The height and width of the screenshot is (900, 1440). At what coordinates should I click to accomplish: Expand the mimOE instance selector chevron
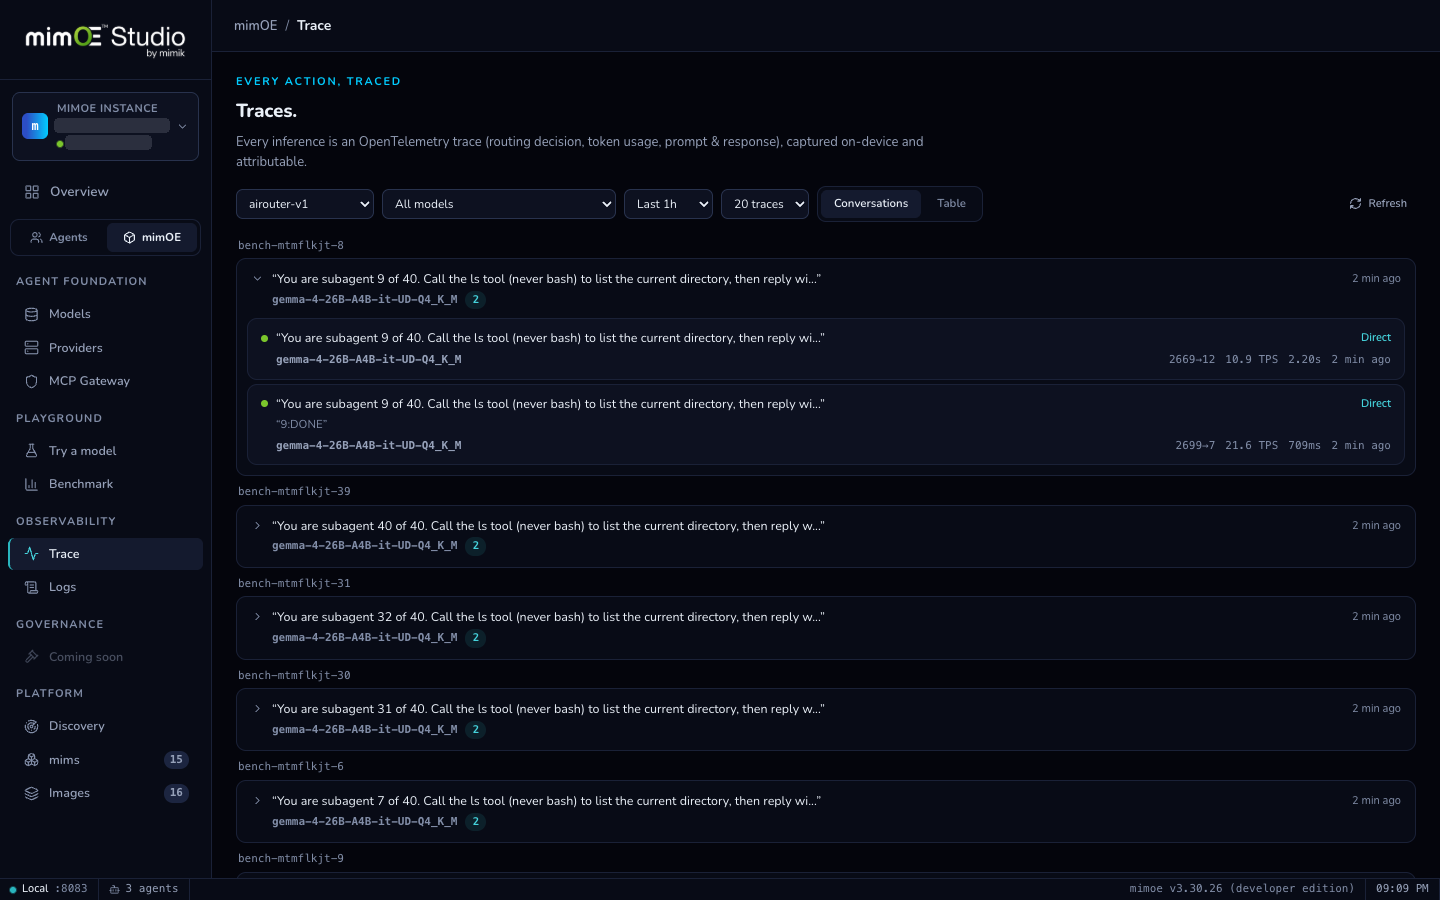coord(182,127)
